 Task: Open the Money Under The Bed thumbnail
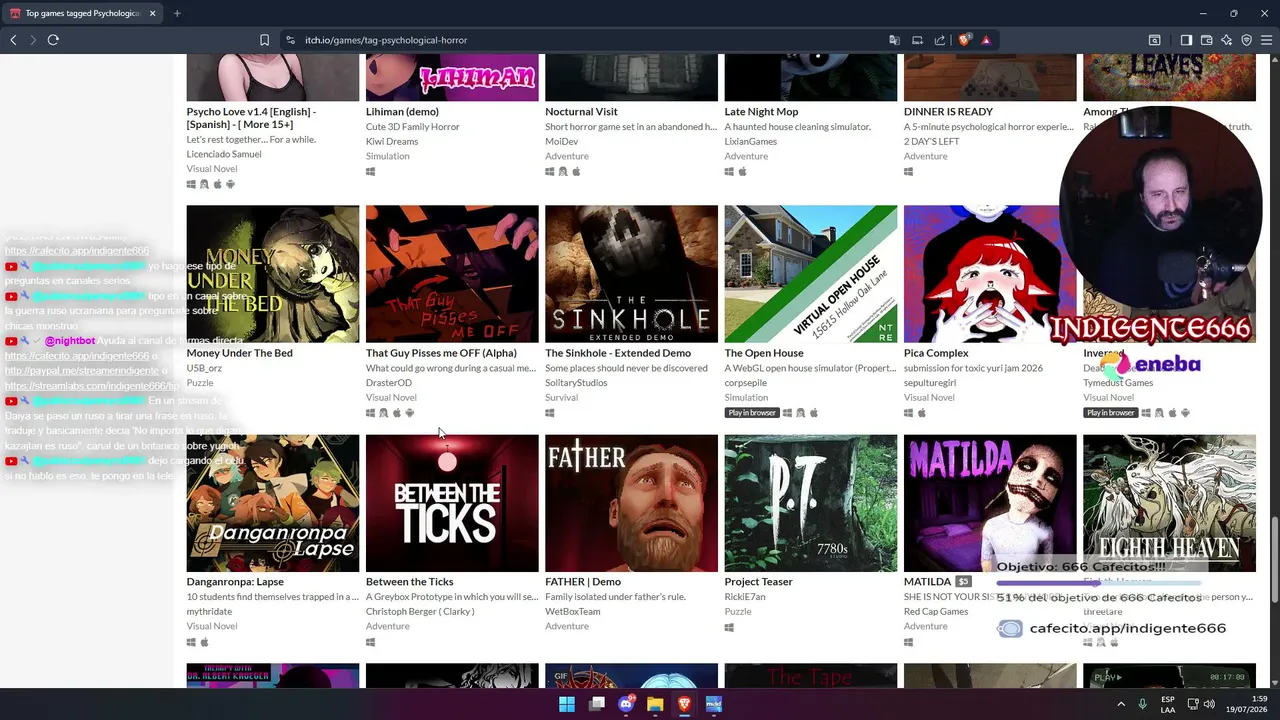coord(273,274)
